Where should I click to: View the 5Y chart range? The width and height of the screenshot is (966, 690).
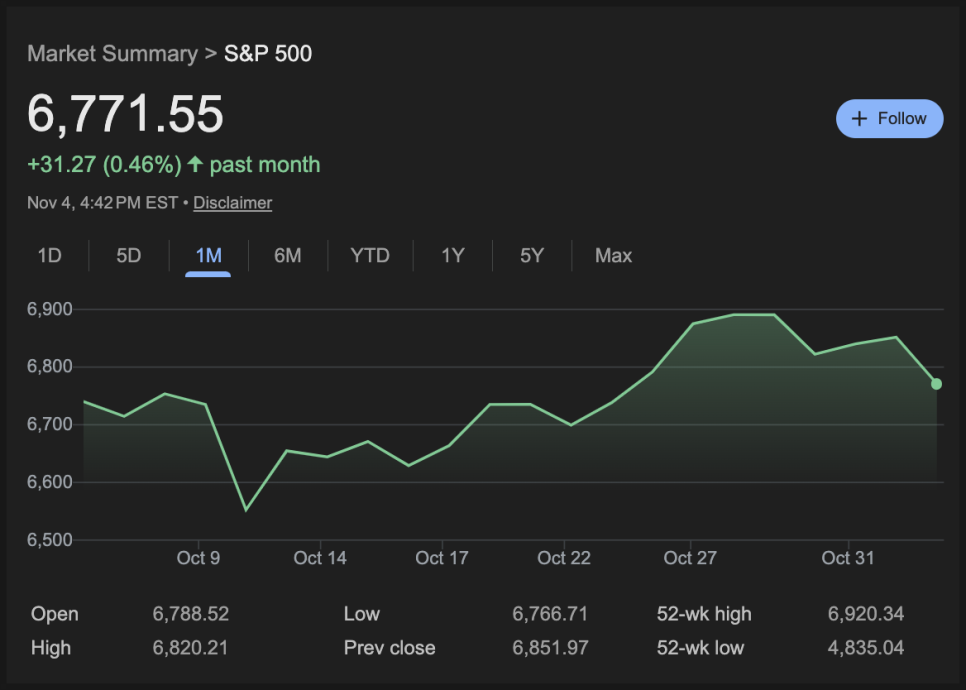click(531, 256)
